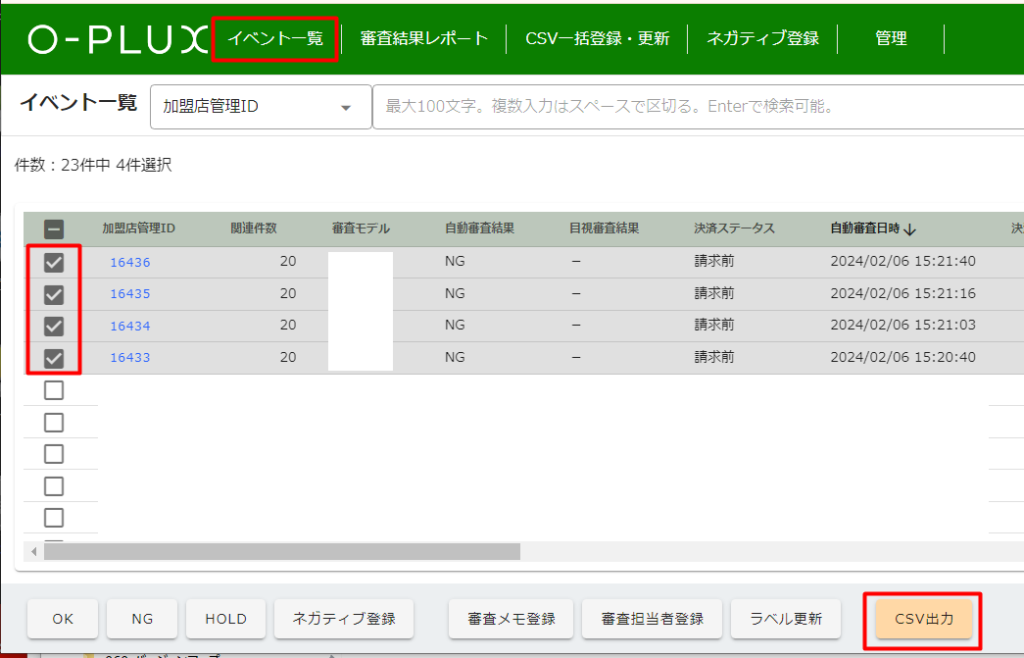Click the 審査メモ登録 button
This screenshot has width=1024, height=658.
click(x=511, y=619)
